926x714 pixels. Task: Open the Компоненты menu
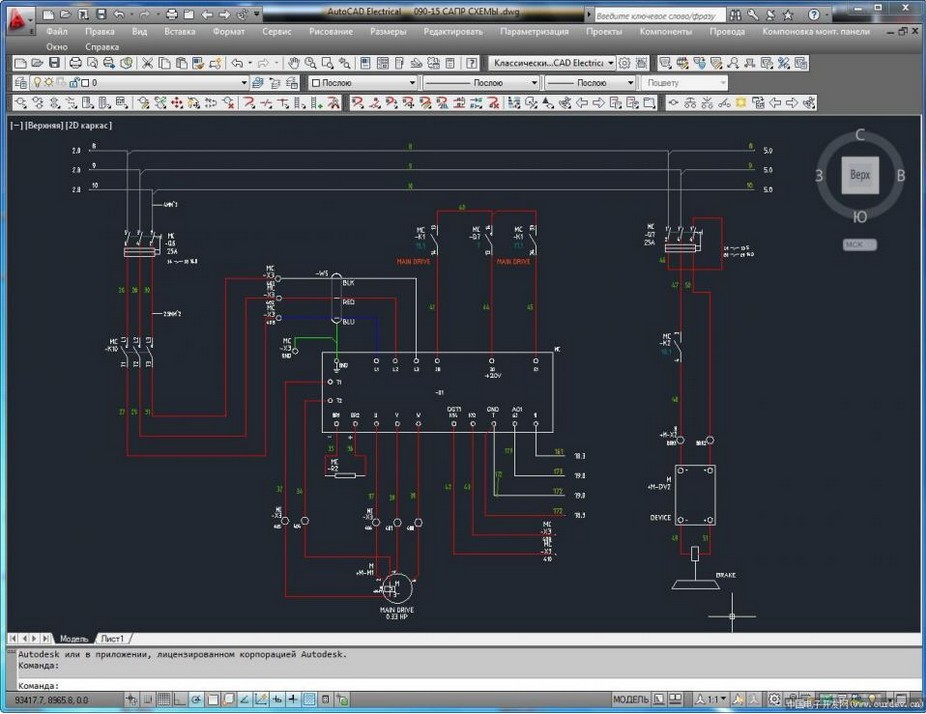click(665, 31)
